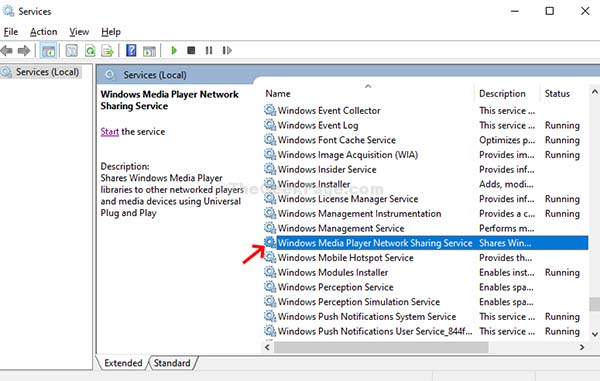Open the Properties toolbar icon
This screenshot has height=381, width=600.
pos(72,50)
